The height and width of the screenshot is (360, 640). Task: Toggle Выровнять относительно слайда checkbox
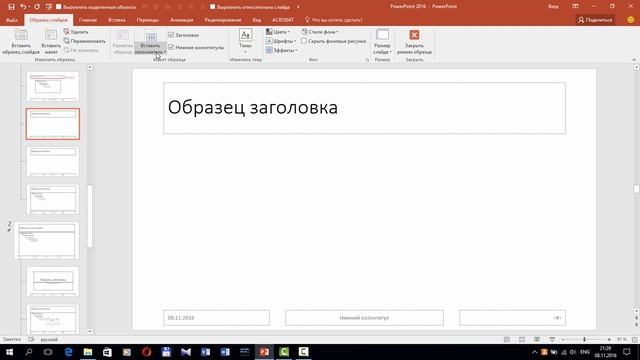[x=212, y=7]
